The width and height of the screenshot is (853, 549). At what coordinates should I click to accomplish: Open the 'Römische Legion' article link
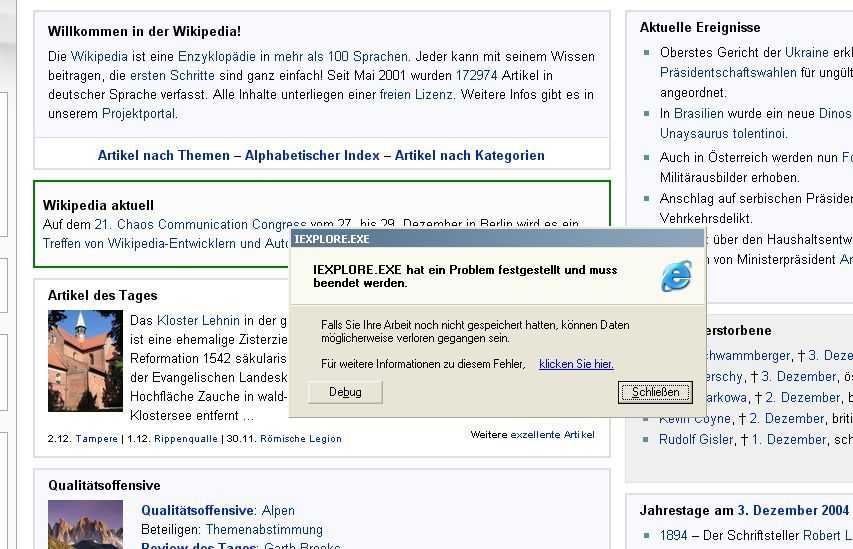tap(301, 439)
